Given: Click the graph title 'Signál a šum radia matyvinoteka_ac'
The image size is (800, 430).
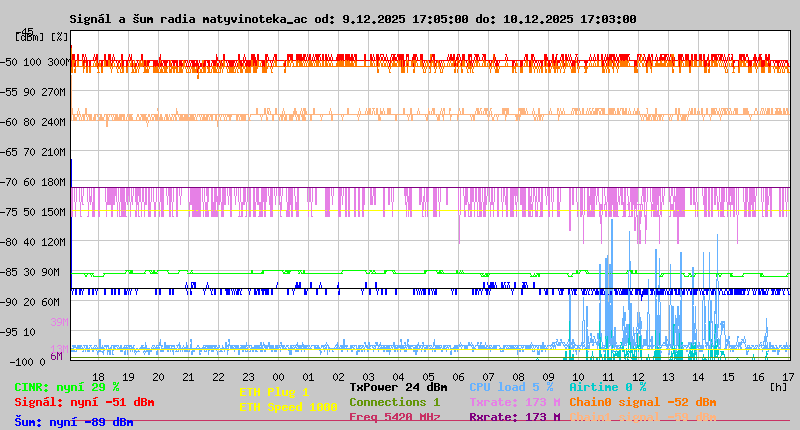Looking at the screenshot, I should tap(189, 19).
